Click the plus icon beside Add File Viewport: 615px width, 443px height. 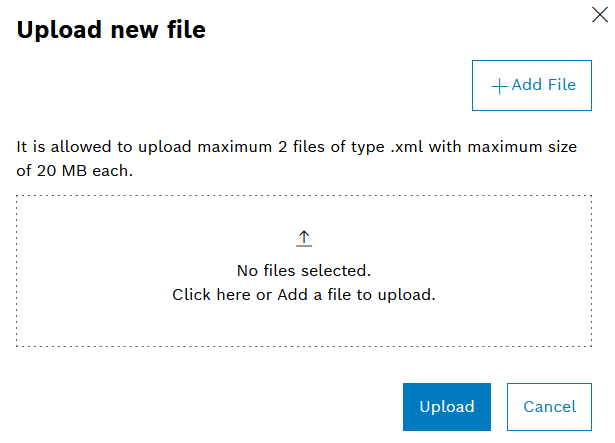(499, 86)
